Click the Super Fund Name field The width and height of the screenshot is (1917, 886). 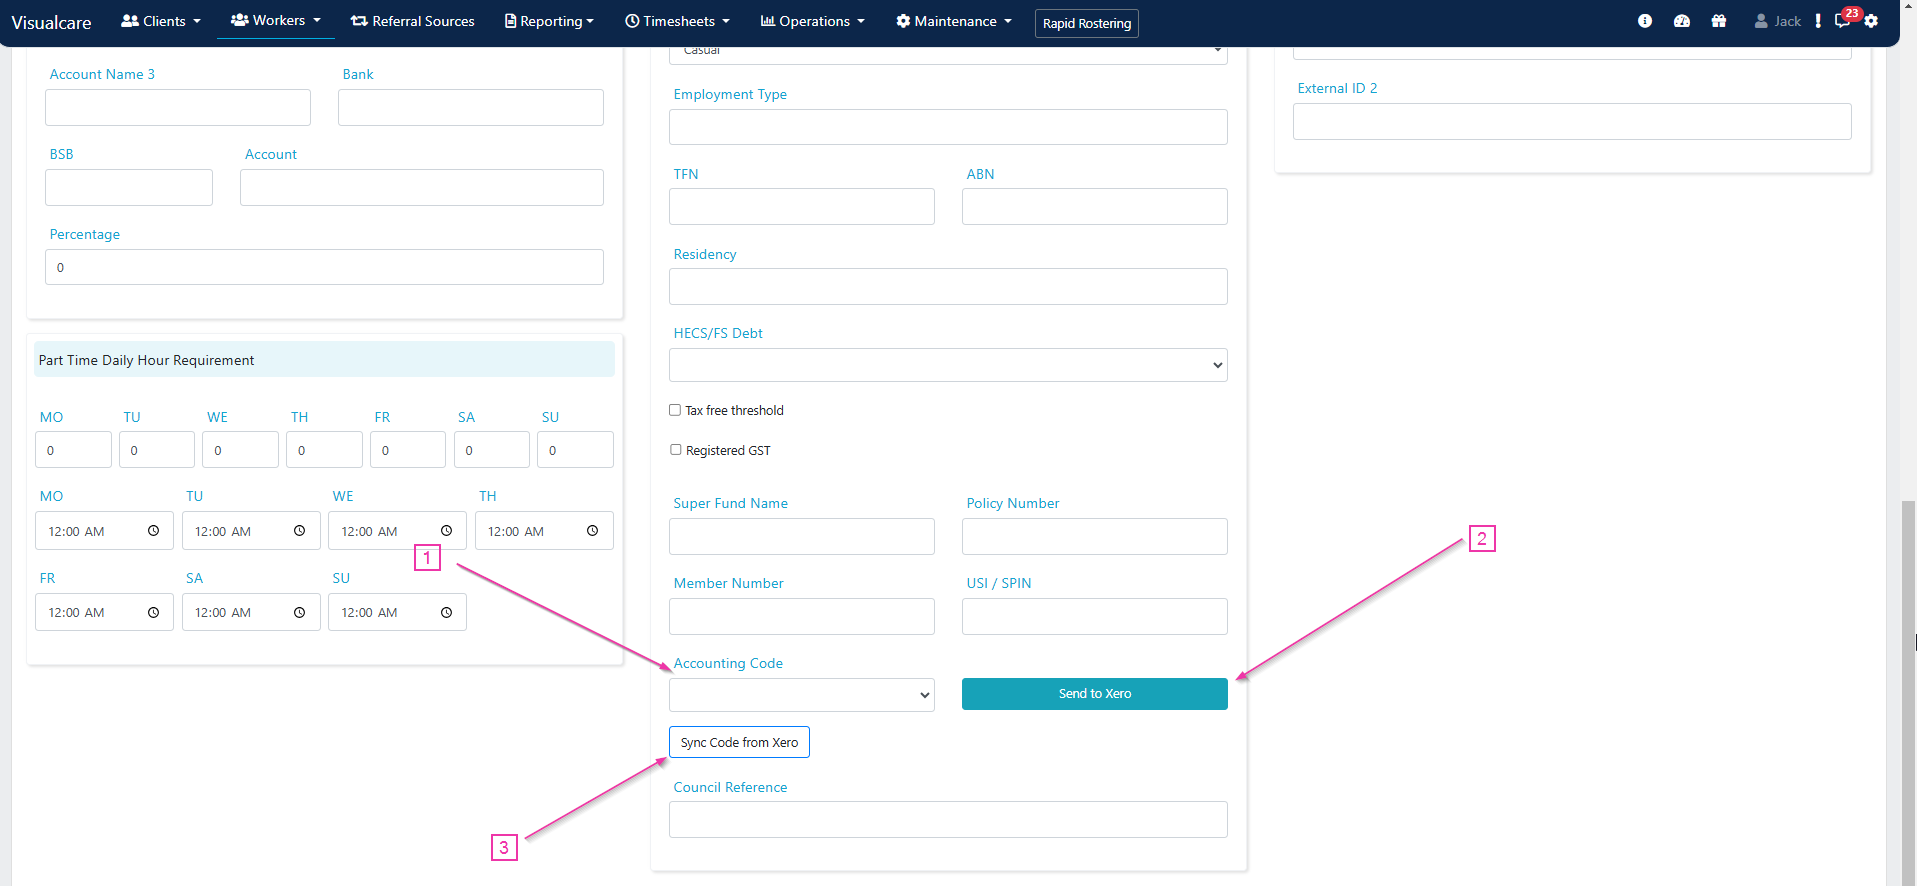click(x=802, y=537)
